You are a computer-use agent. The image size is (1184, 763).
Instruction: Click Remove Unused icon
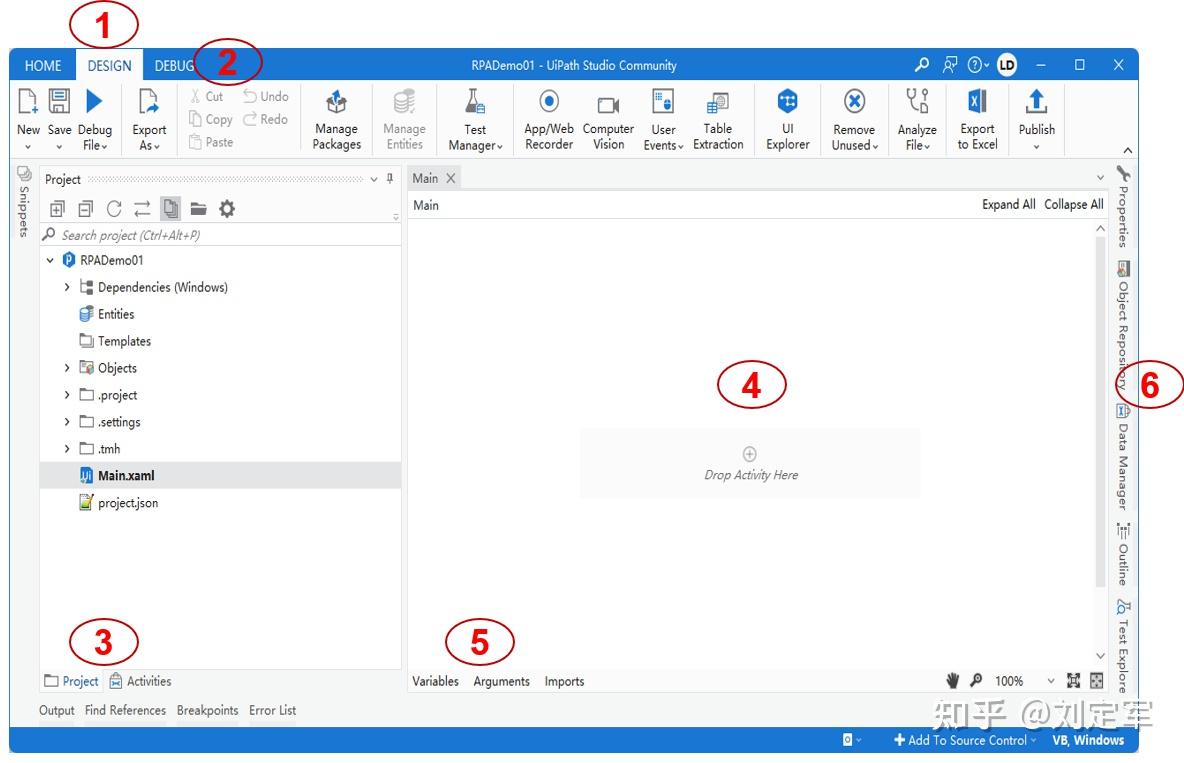(x=854, y=101)
